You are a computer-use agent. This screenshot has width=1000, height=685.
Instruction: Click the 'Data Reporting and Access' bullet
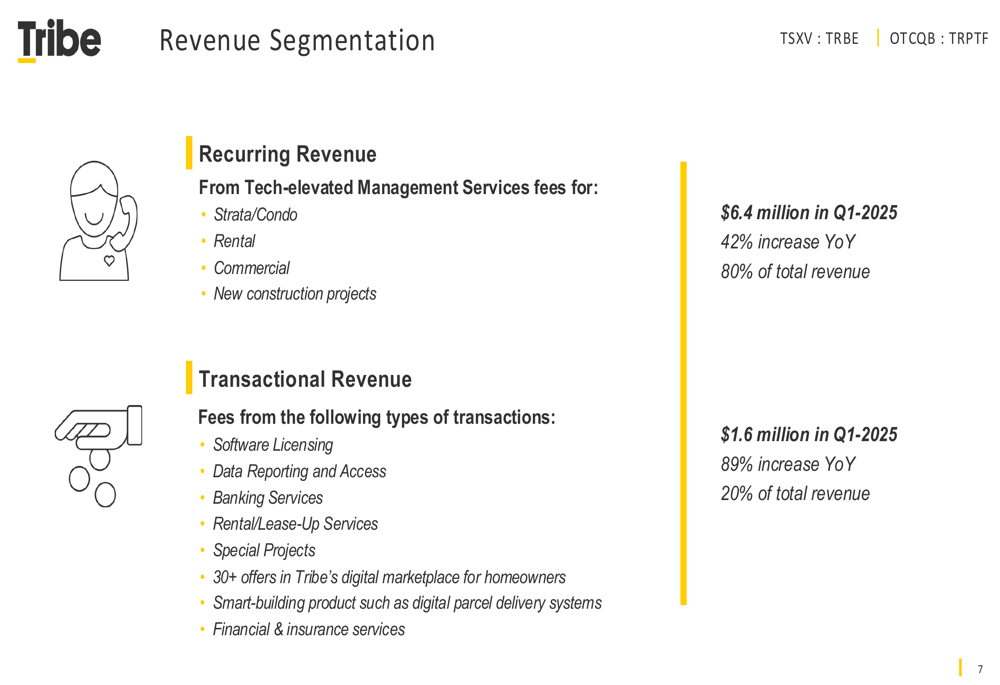coord(299,471)
